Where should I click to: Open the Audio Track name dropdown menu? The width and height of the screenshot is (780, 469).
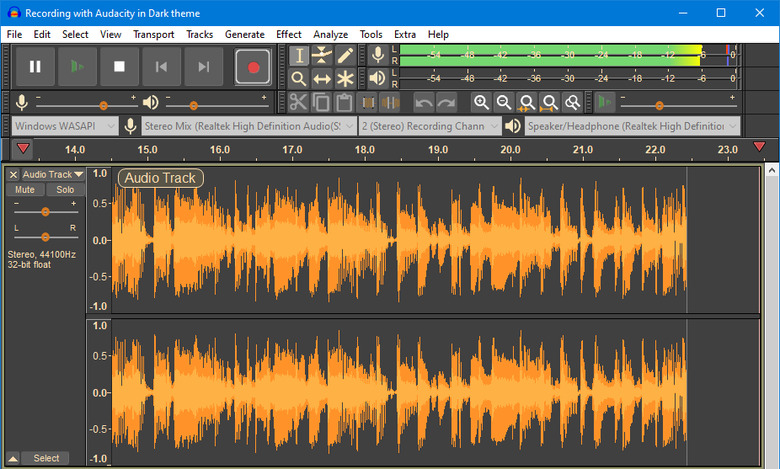pos(53,175)
